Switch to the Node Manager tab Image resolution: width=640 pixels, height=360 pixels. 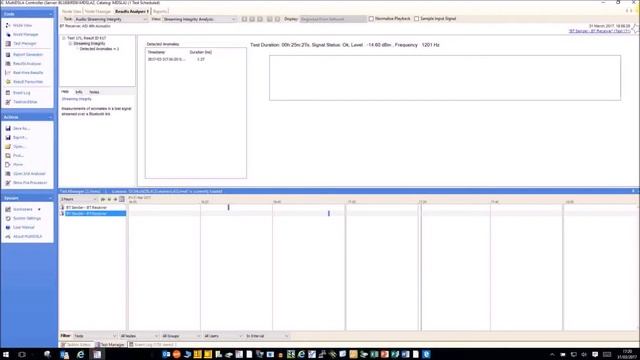tap(98, 11)
